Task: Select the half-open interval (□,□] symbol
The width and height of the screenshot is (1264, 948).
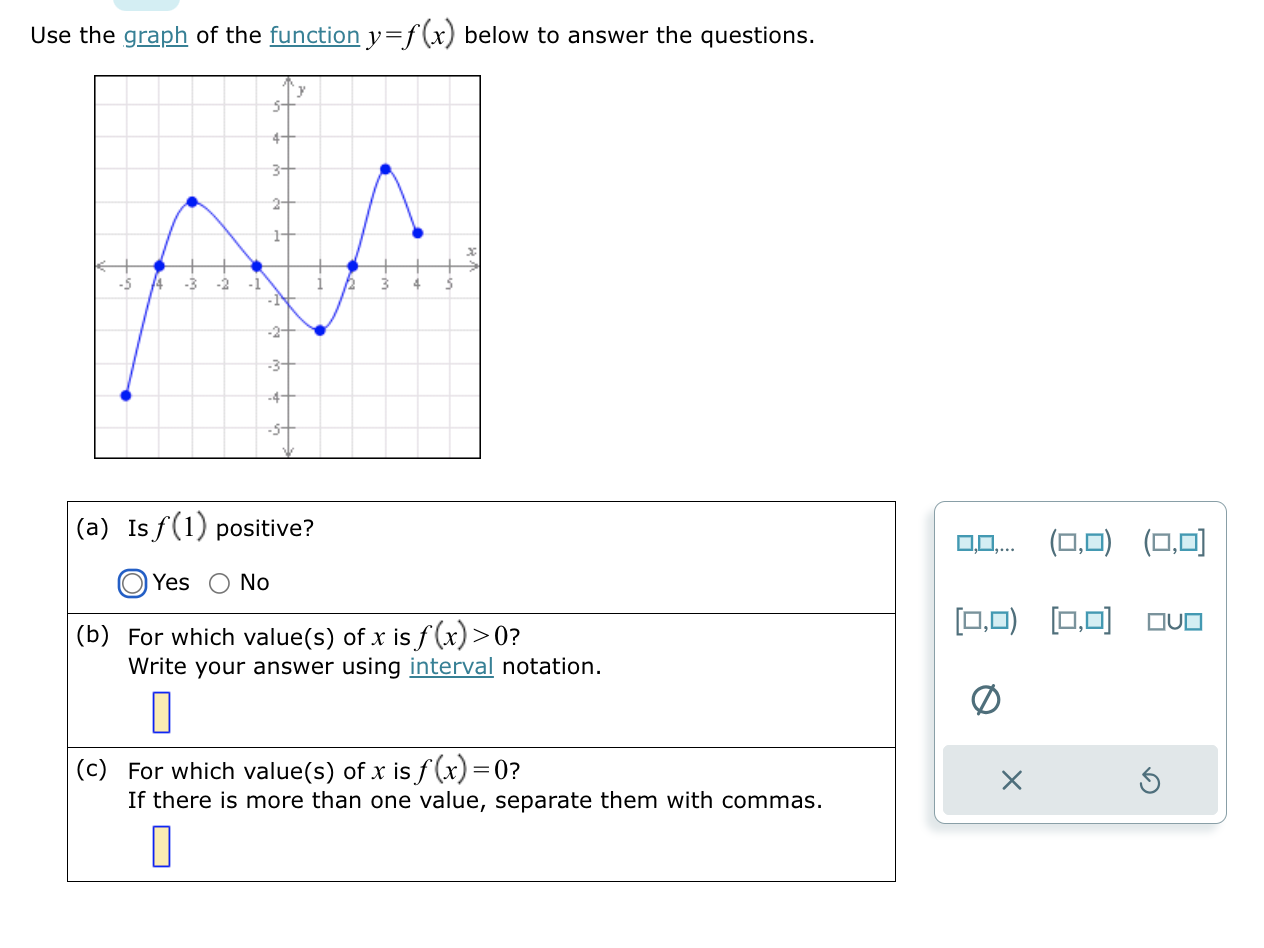Action: click(1173, 543)
